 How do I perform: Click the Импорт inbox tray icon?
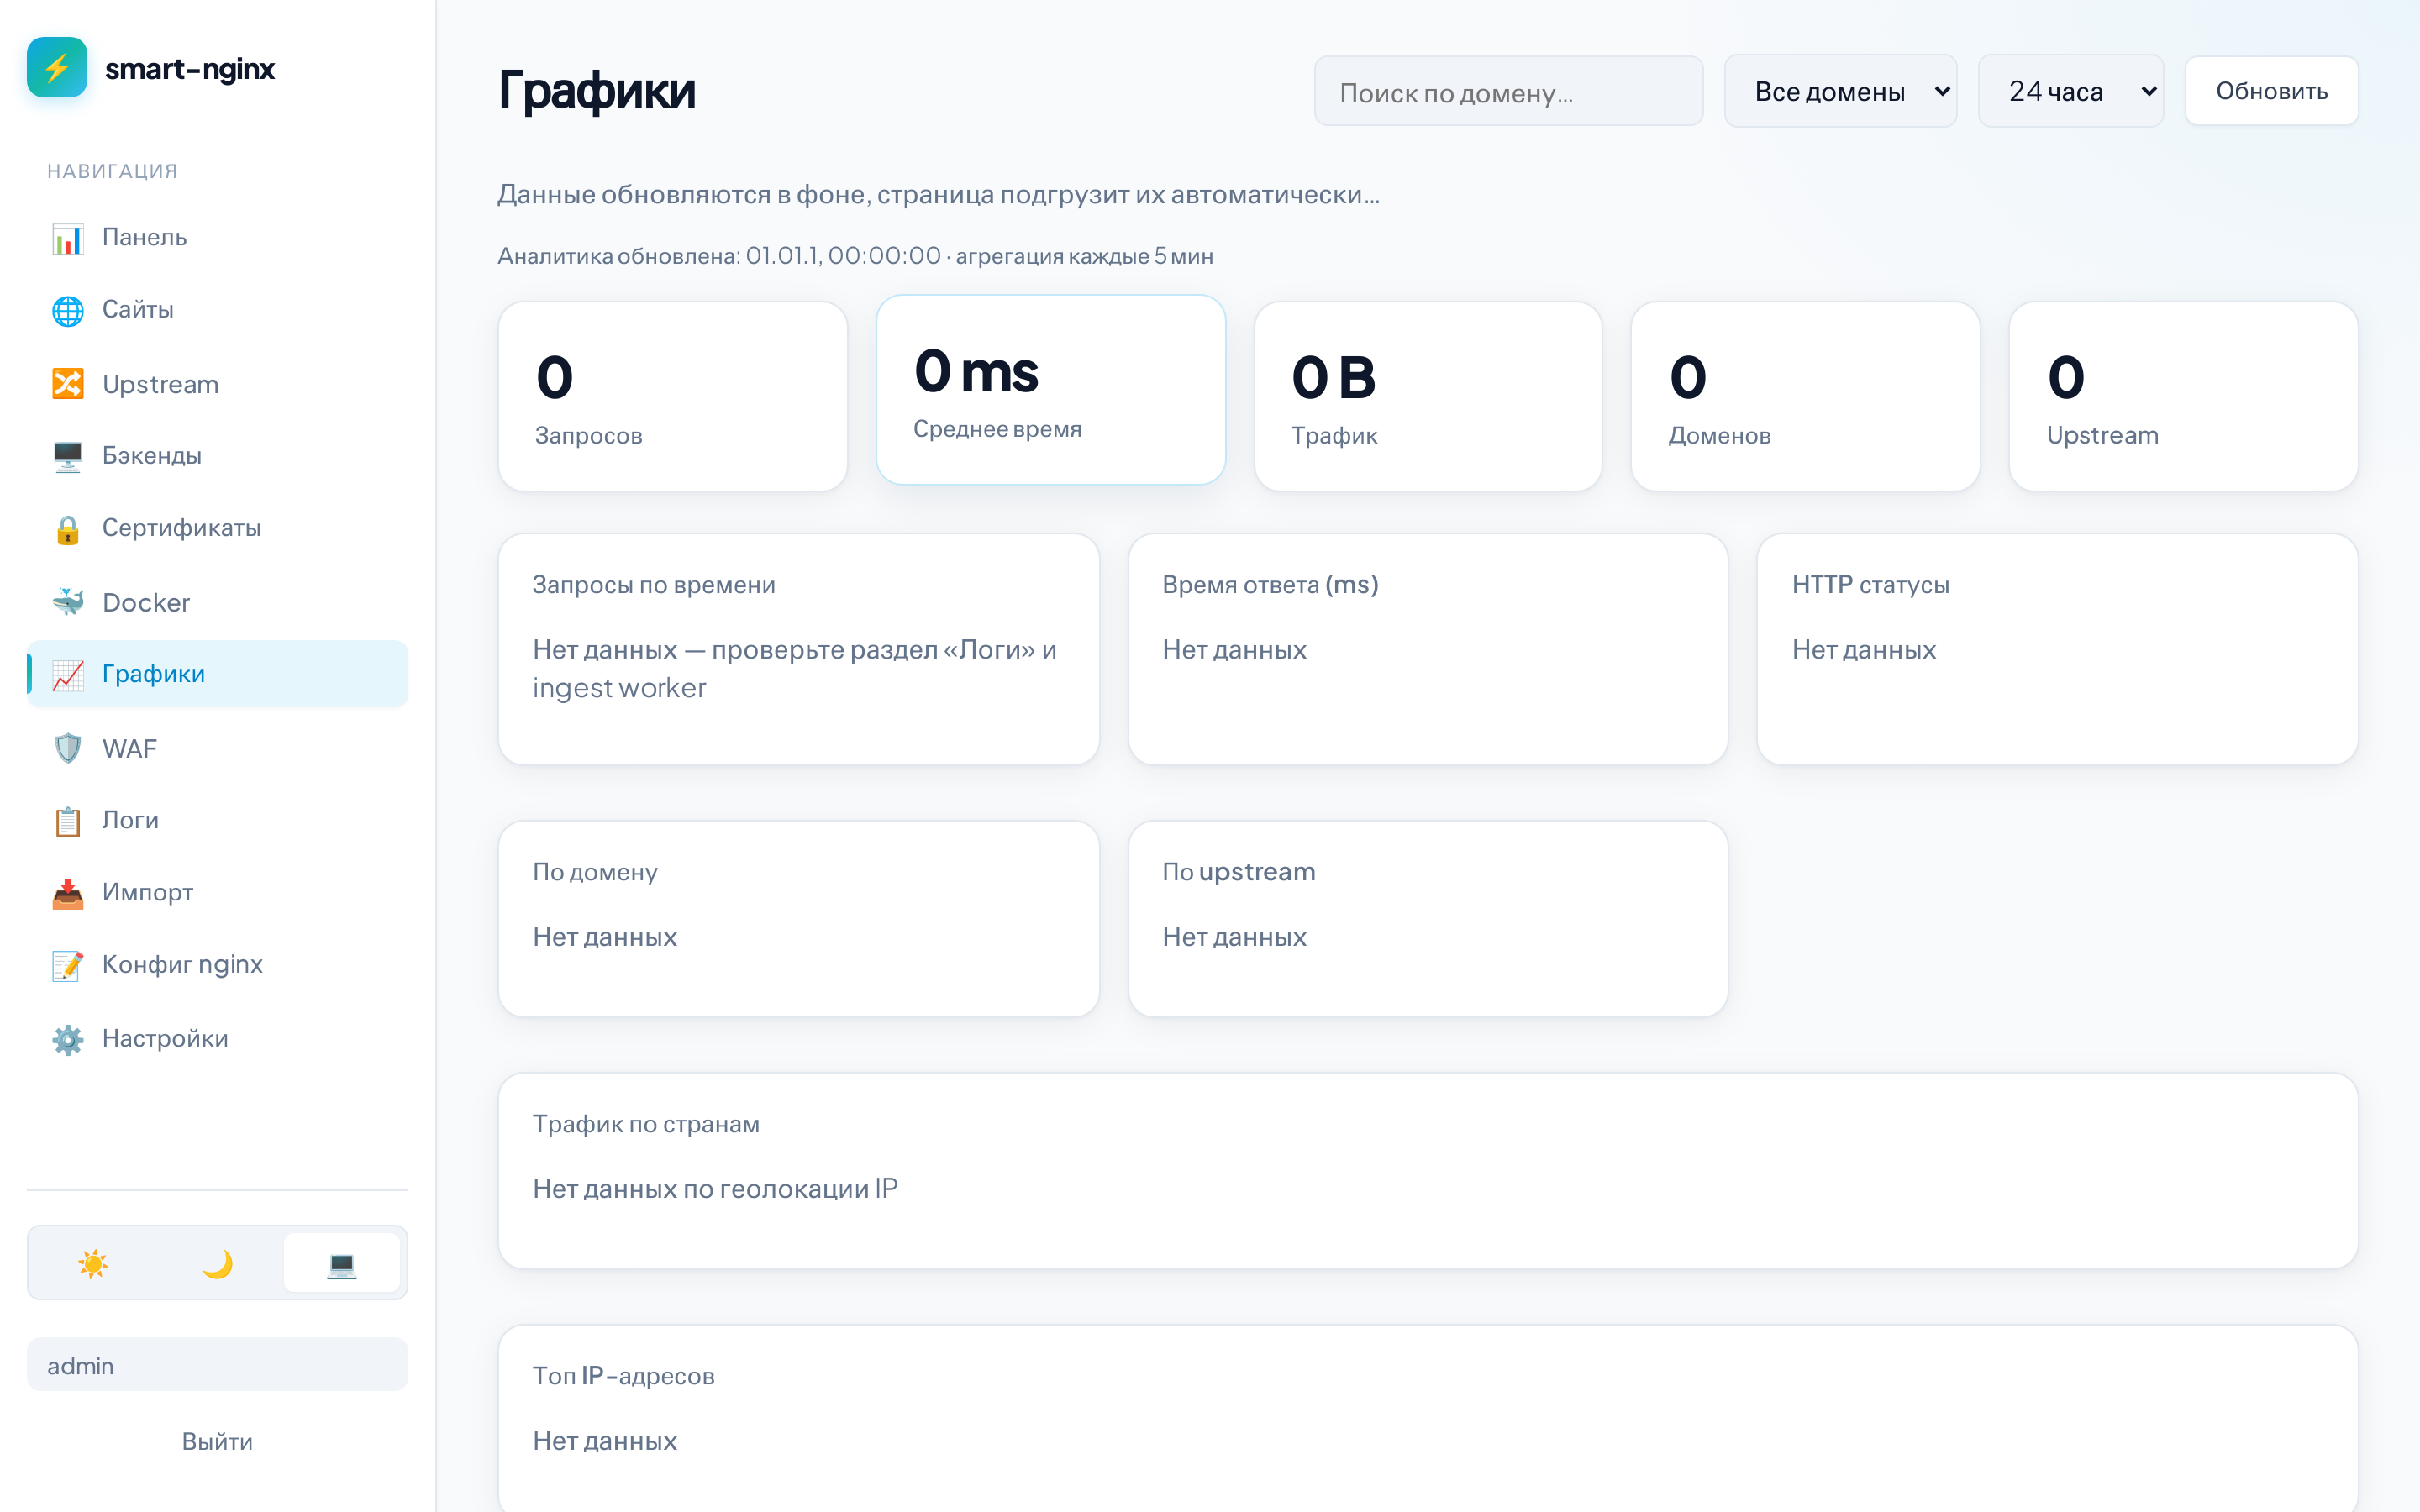click(x=68, y=892)
